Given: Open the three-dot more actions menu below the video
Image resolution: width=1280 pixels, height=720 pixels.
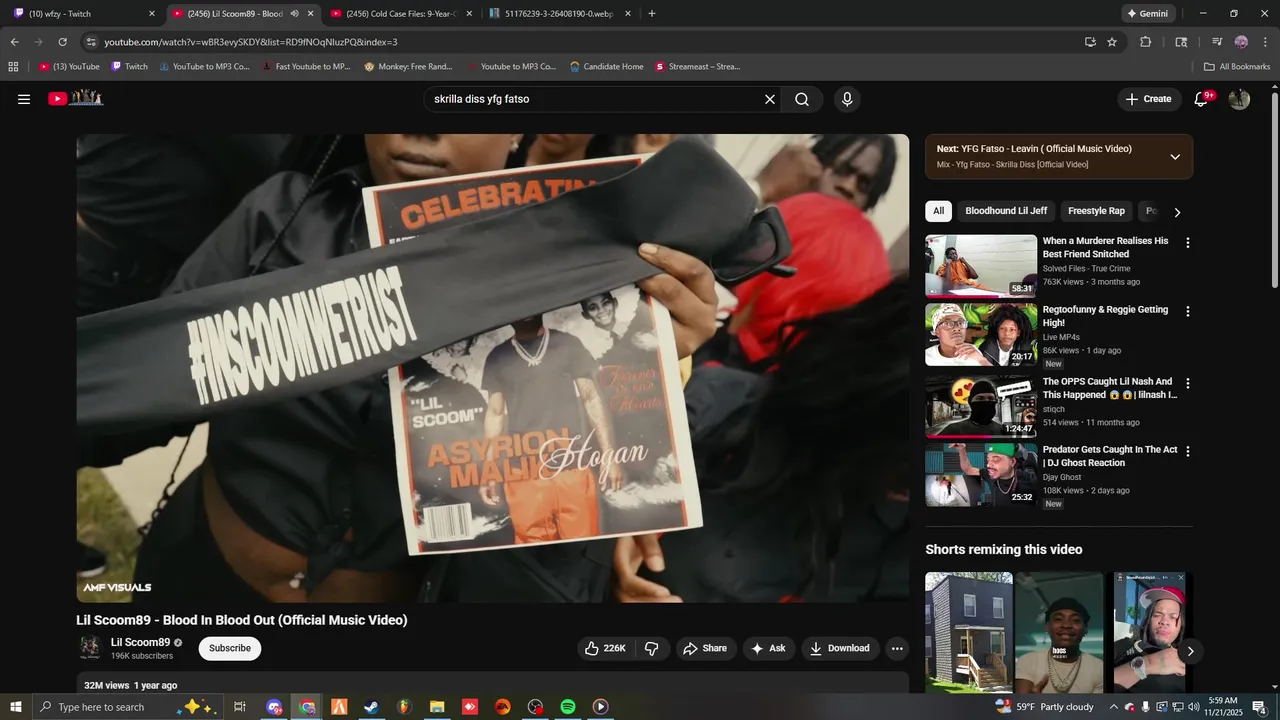Looking at the screenshot, I should click(x=897, y=648).
